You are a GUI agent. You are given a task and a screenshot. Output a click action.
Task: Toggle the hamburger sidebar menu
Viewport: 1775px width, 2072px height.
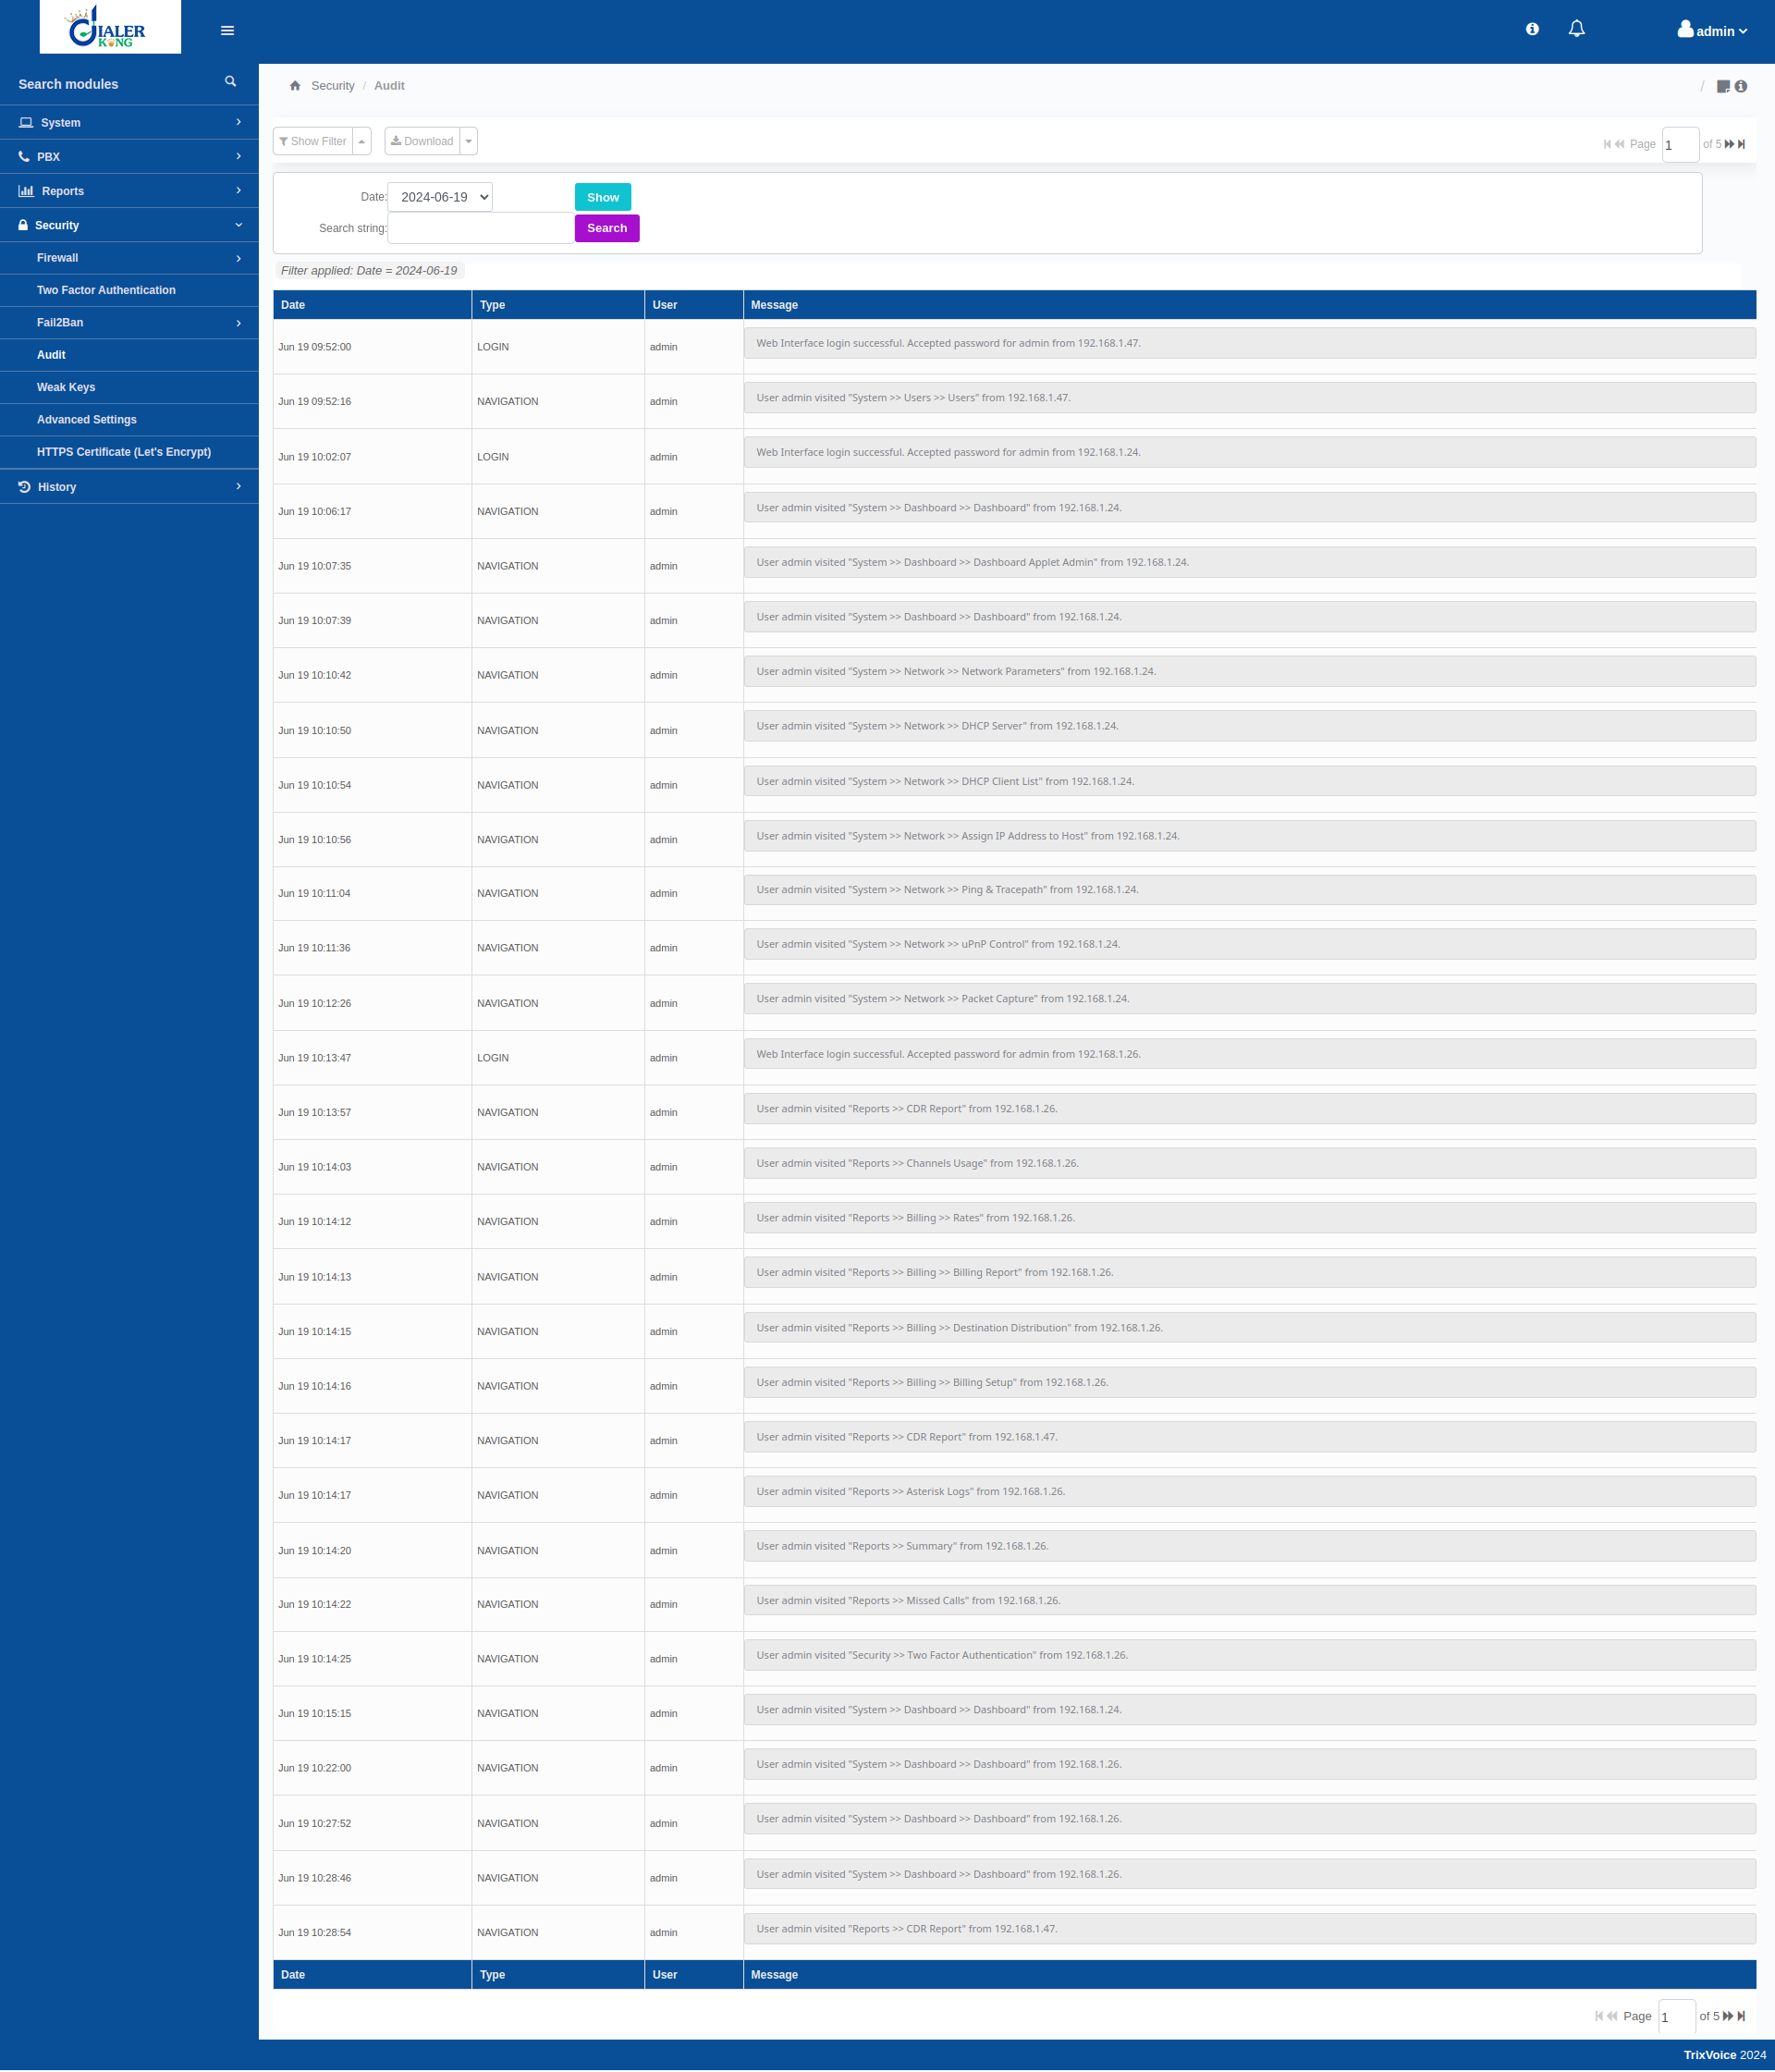click(x=227, y=31)
